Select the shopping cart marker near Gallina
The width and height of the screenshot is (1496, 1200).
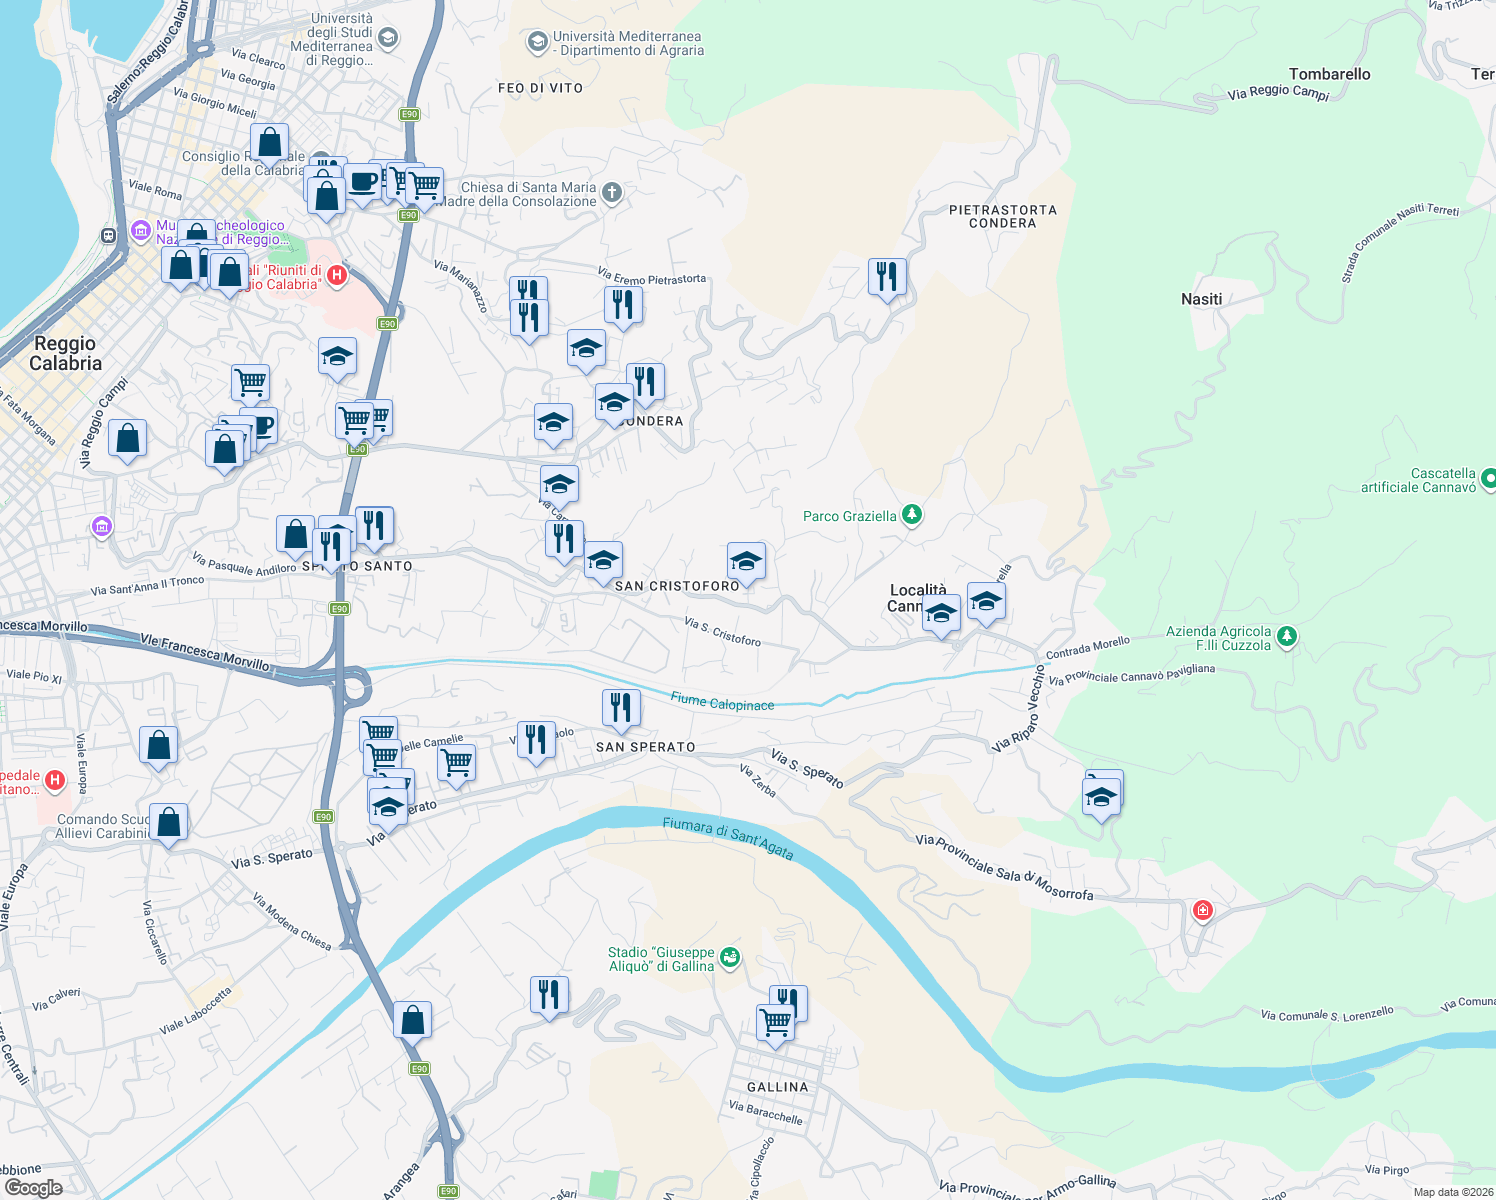(x=776, y=1019)
